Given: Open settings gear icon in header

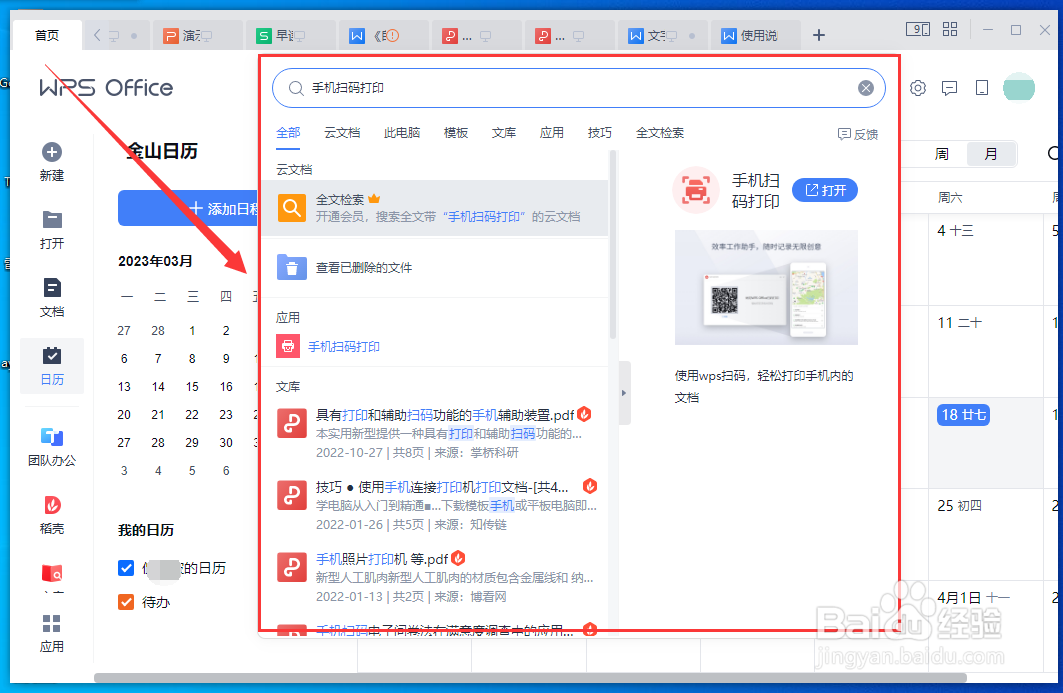Looking at the screenshot, I should pyautogui.click(x=918, y=87).
